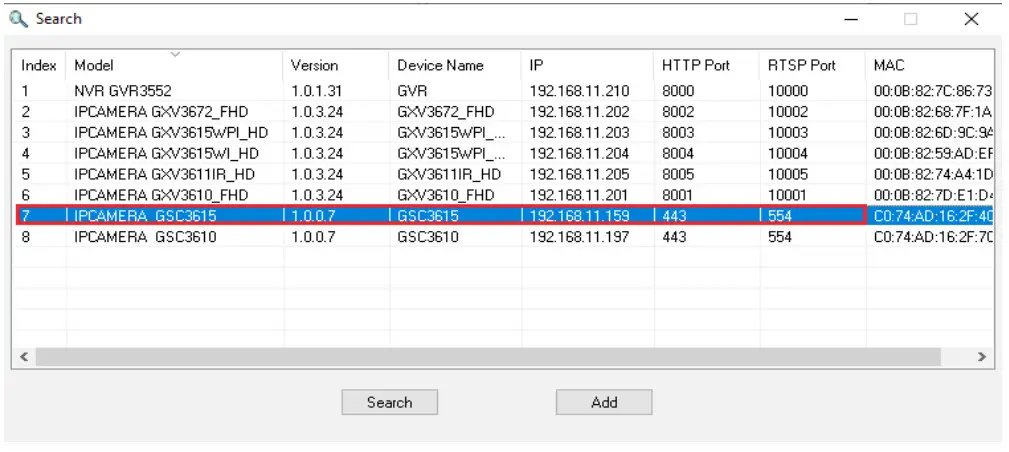1009x452 pixels.
Task: Click RTSP port cell 10002
Action: click(788, 111)
